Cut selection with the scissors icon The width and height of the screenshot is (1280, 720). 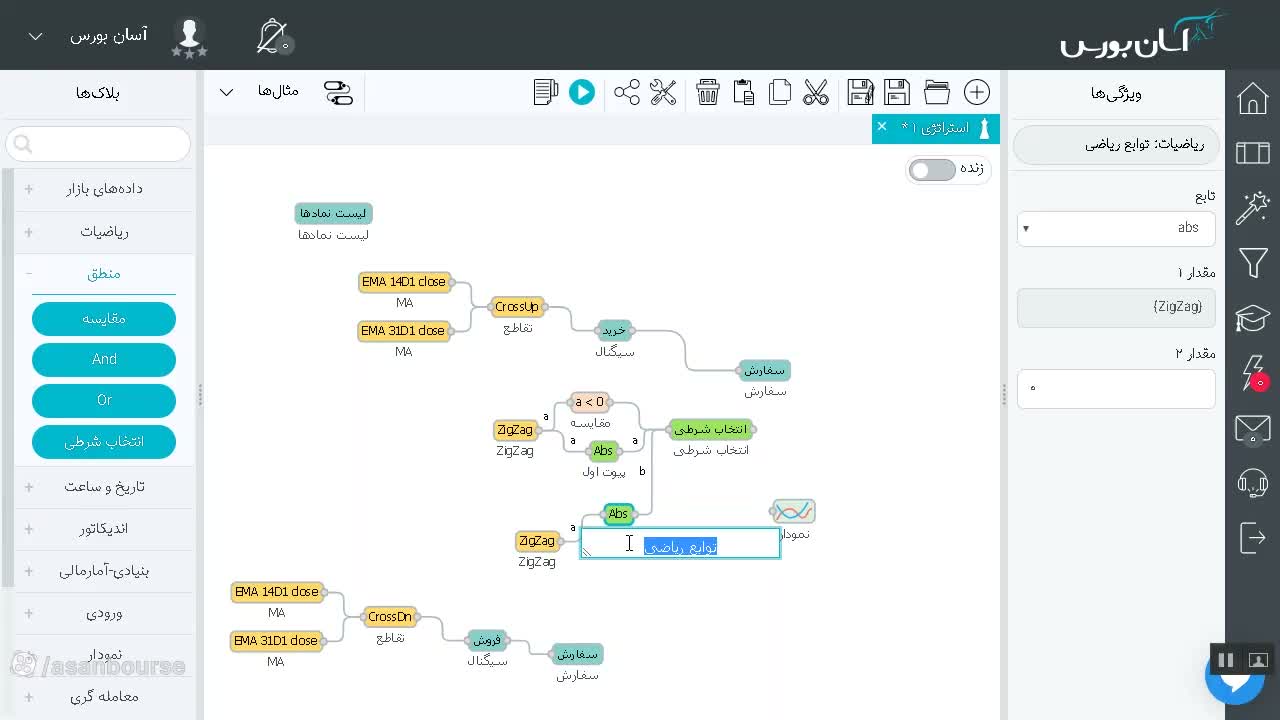tap(816, 93)
